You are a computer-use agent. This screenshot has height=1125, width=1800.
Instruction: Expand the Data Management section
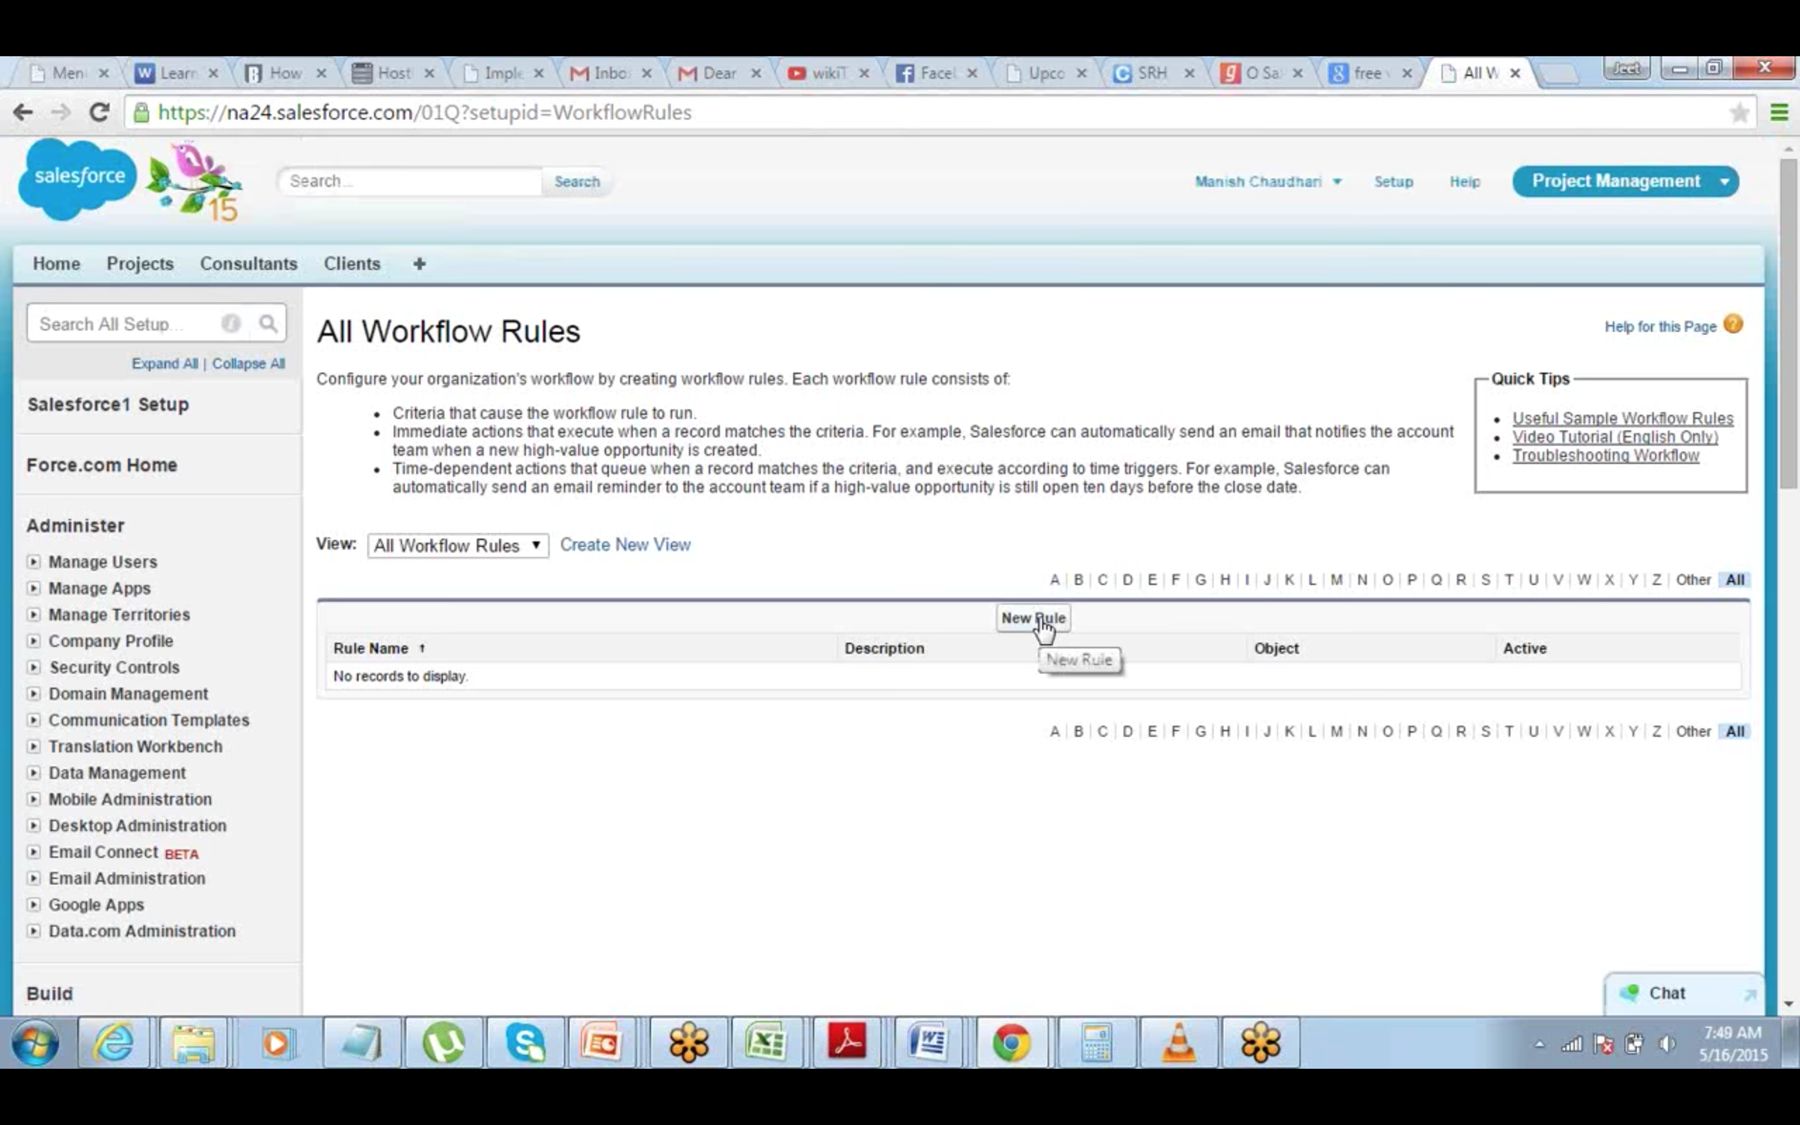(x=33, y=773)
